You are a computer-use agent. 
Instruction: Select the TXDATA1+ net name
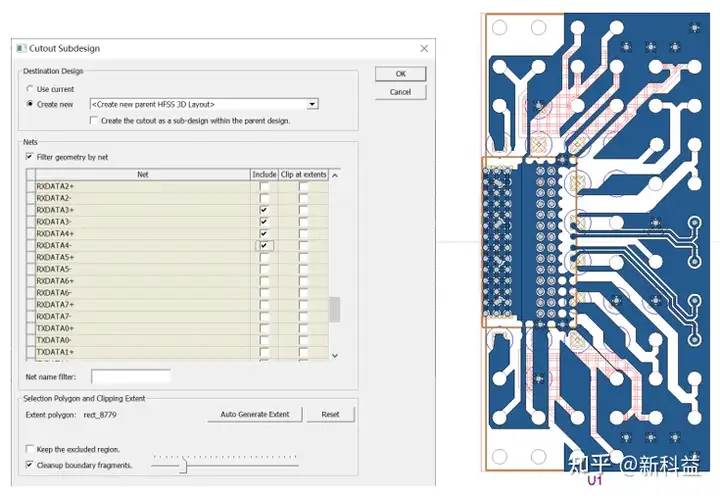(x=55, y=352)
